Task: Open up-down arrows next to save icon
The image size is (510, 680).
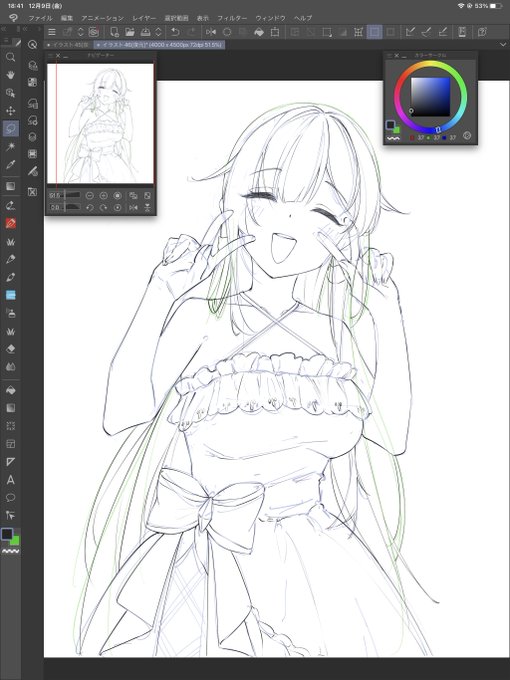Action: tap(158, 32)
